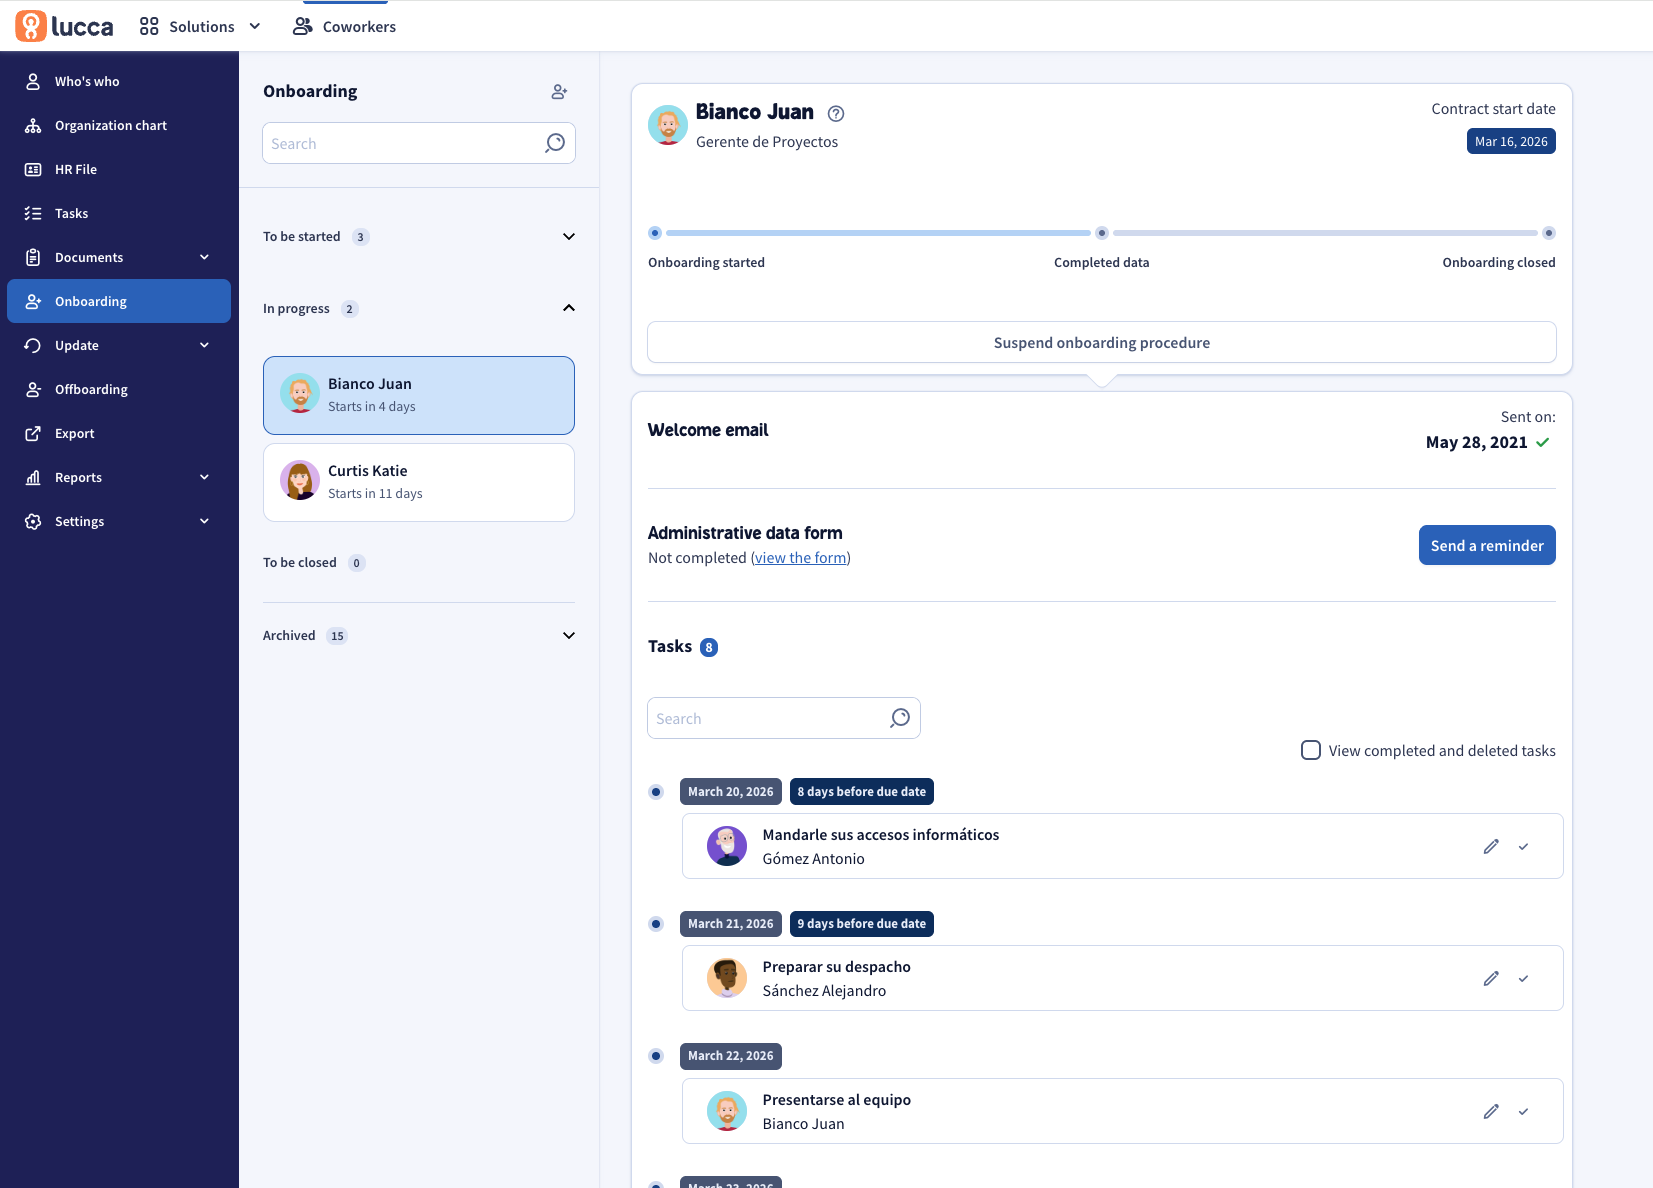The width and height of the screenshot is (1653, 1188).
Task: Click the add new onboarding person icon
Action: click(559, 92)
